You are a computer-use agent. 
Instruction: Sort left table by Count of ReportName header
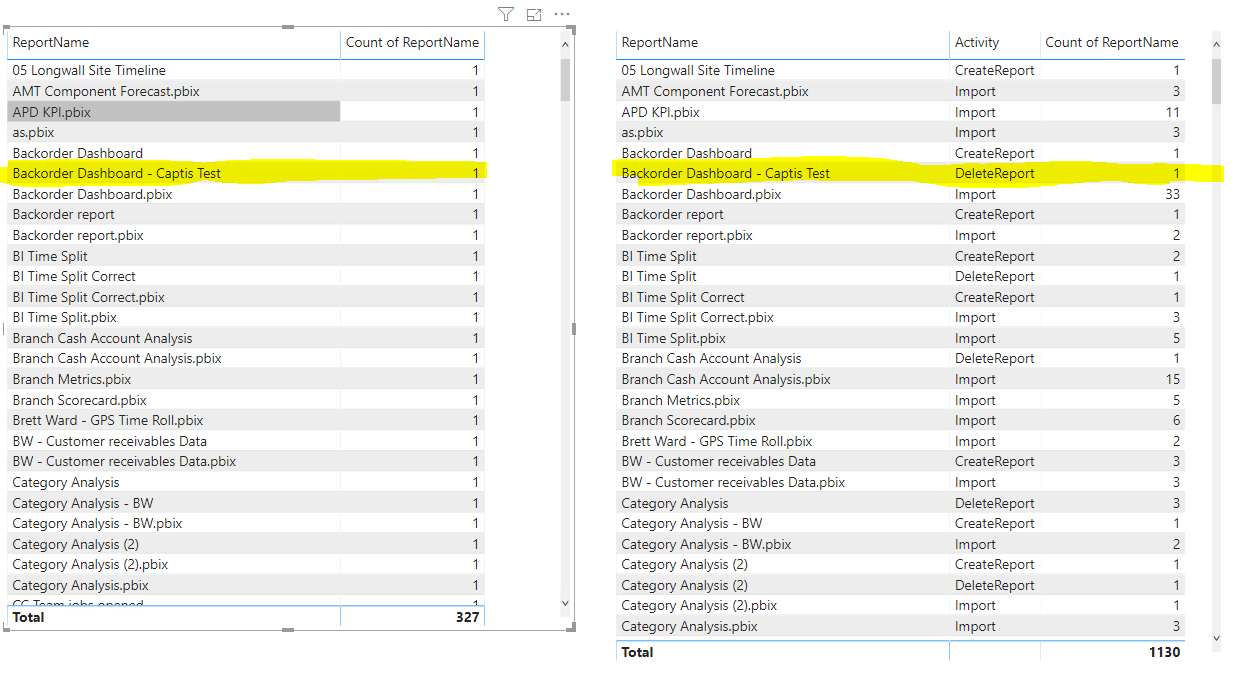[x=412, y=42]
